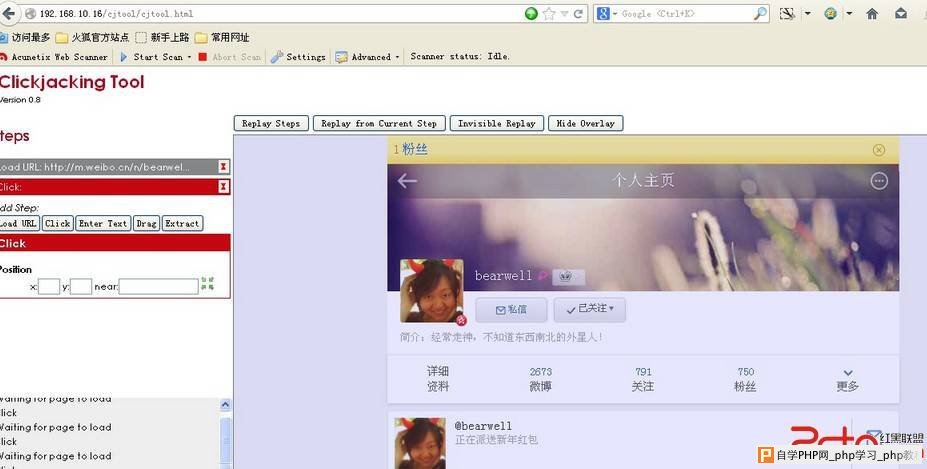Open the 火狐官方站点 bookmark folder
This screenshot has height=469, width=927.
click(x=92, y=37)
